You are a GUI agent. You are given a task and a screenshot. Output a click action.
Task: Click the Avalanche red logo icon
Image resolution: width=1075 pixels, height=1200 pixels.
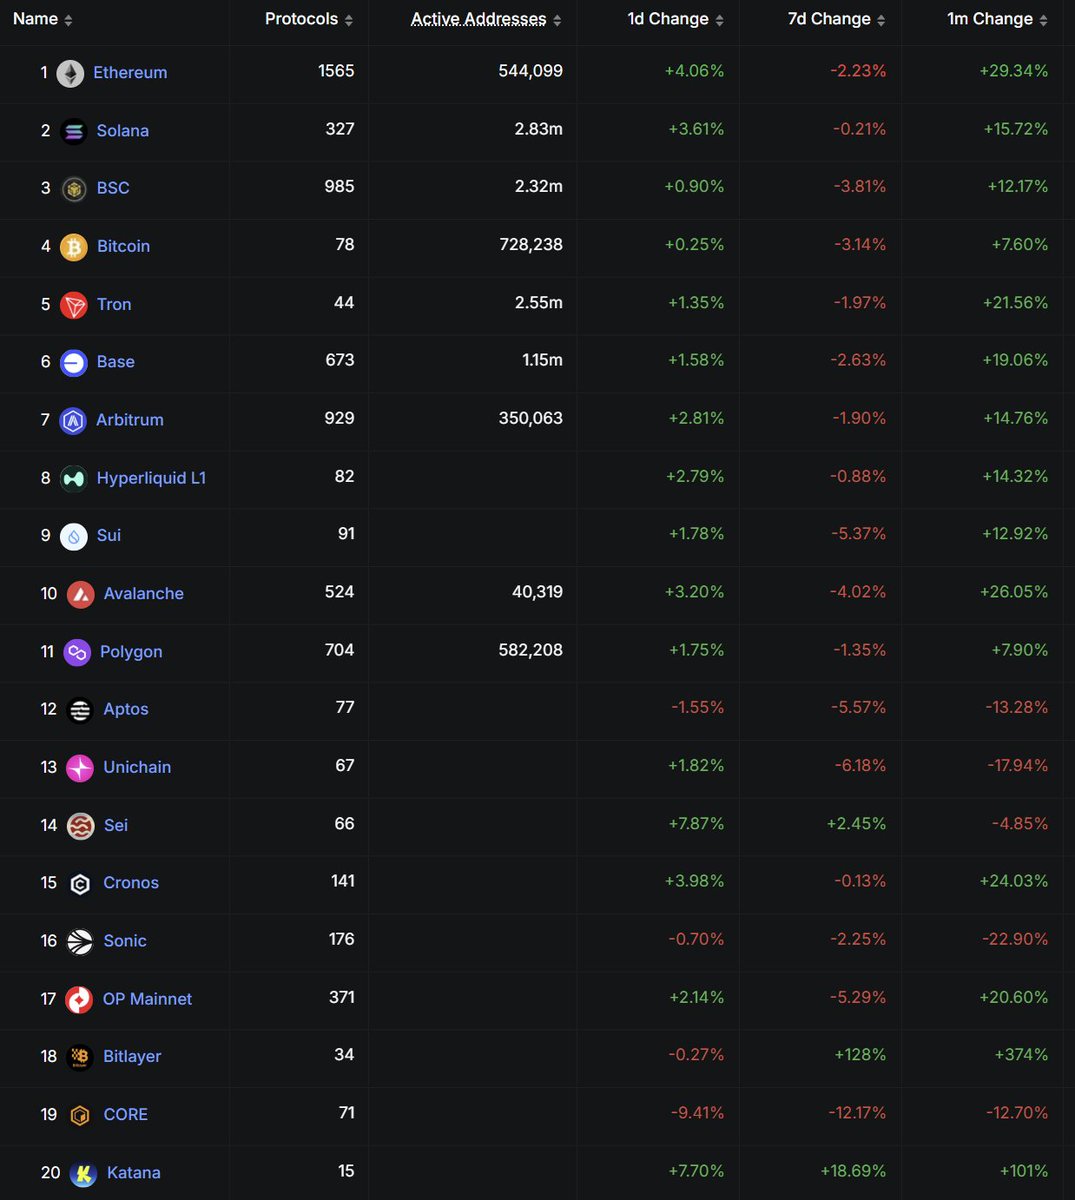click(x=81, y=594)
